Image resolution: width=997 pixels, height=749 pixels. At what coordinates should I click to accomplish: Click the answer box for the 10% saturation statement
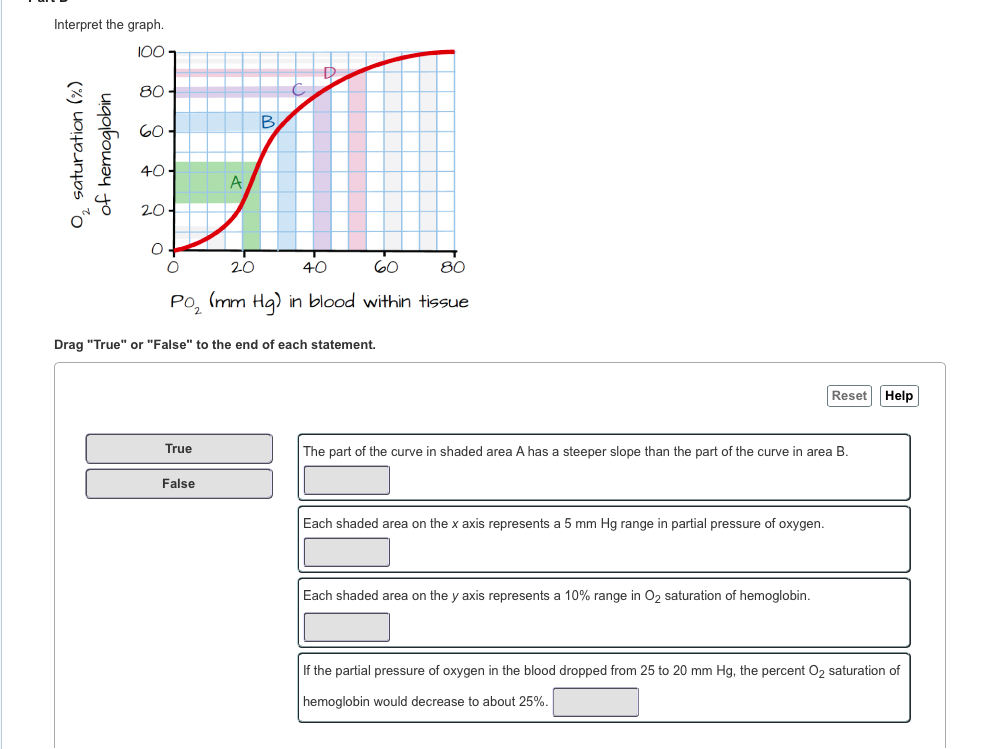click(x=346, y=626)
